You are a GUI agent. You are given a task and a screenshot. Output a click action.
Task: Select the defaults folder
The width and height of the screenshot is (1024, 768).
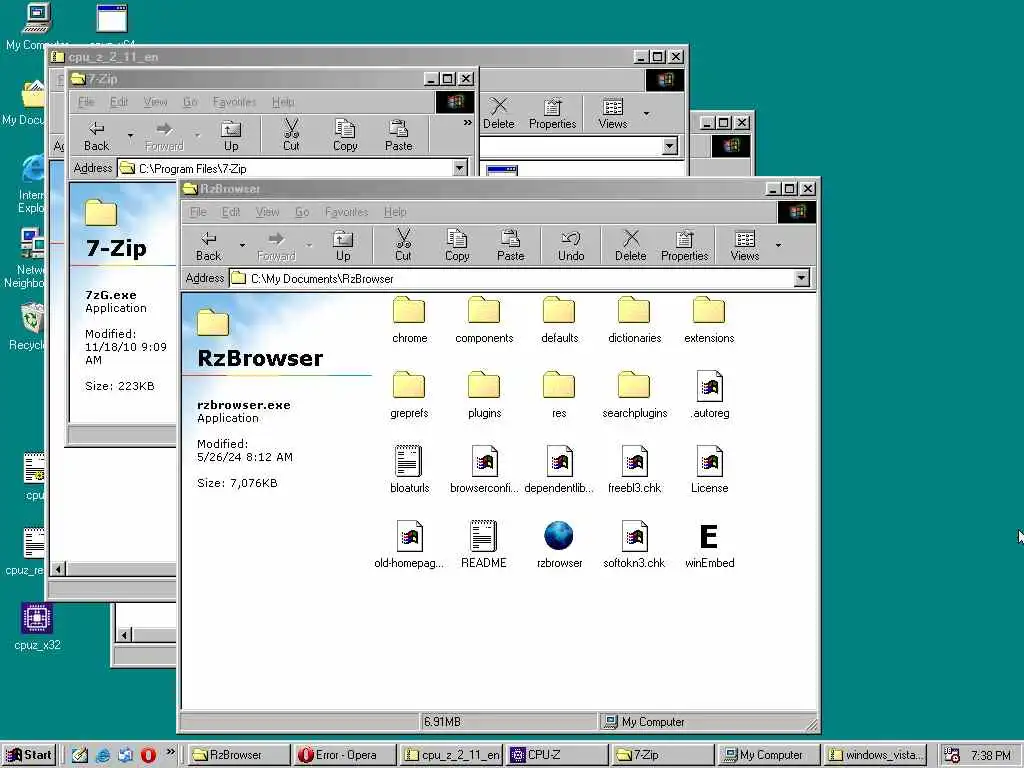[559, 319]
